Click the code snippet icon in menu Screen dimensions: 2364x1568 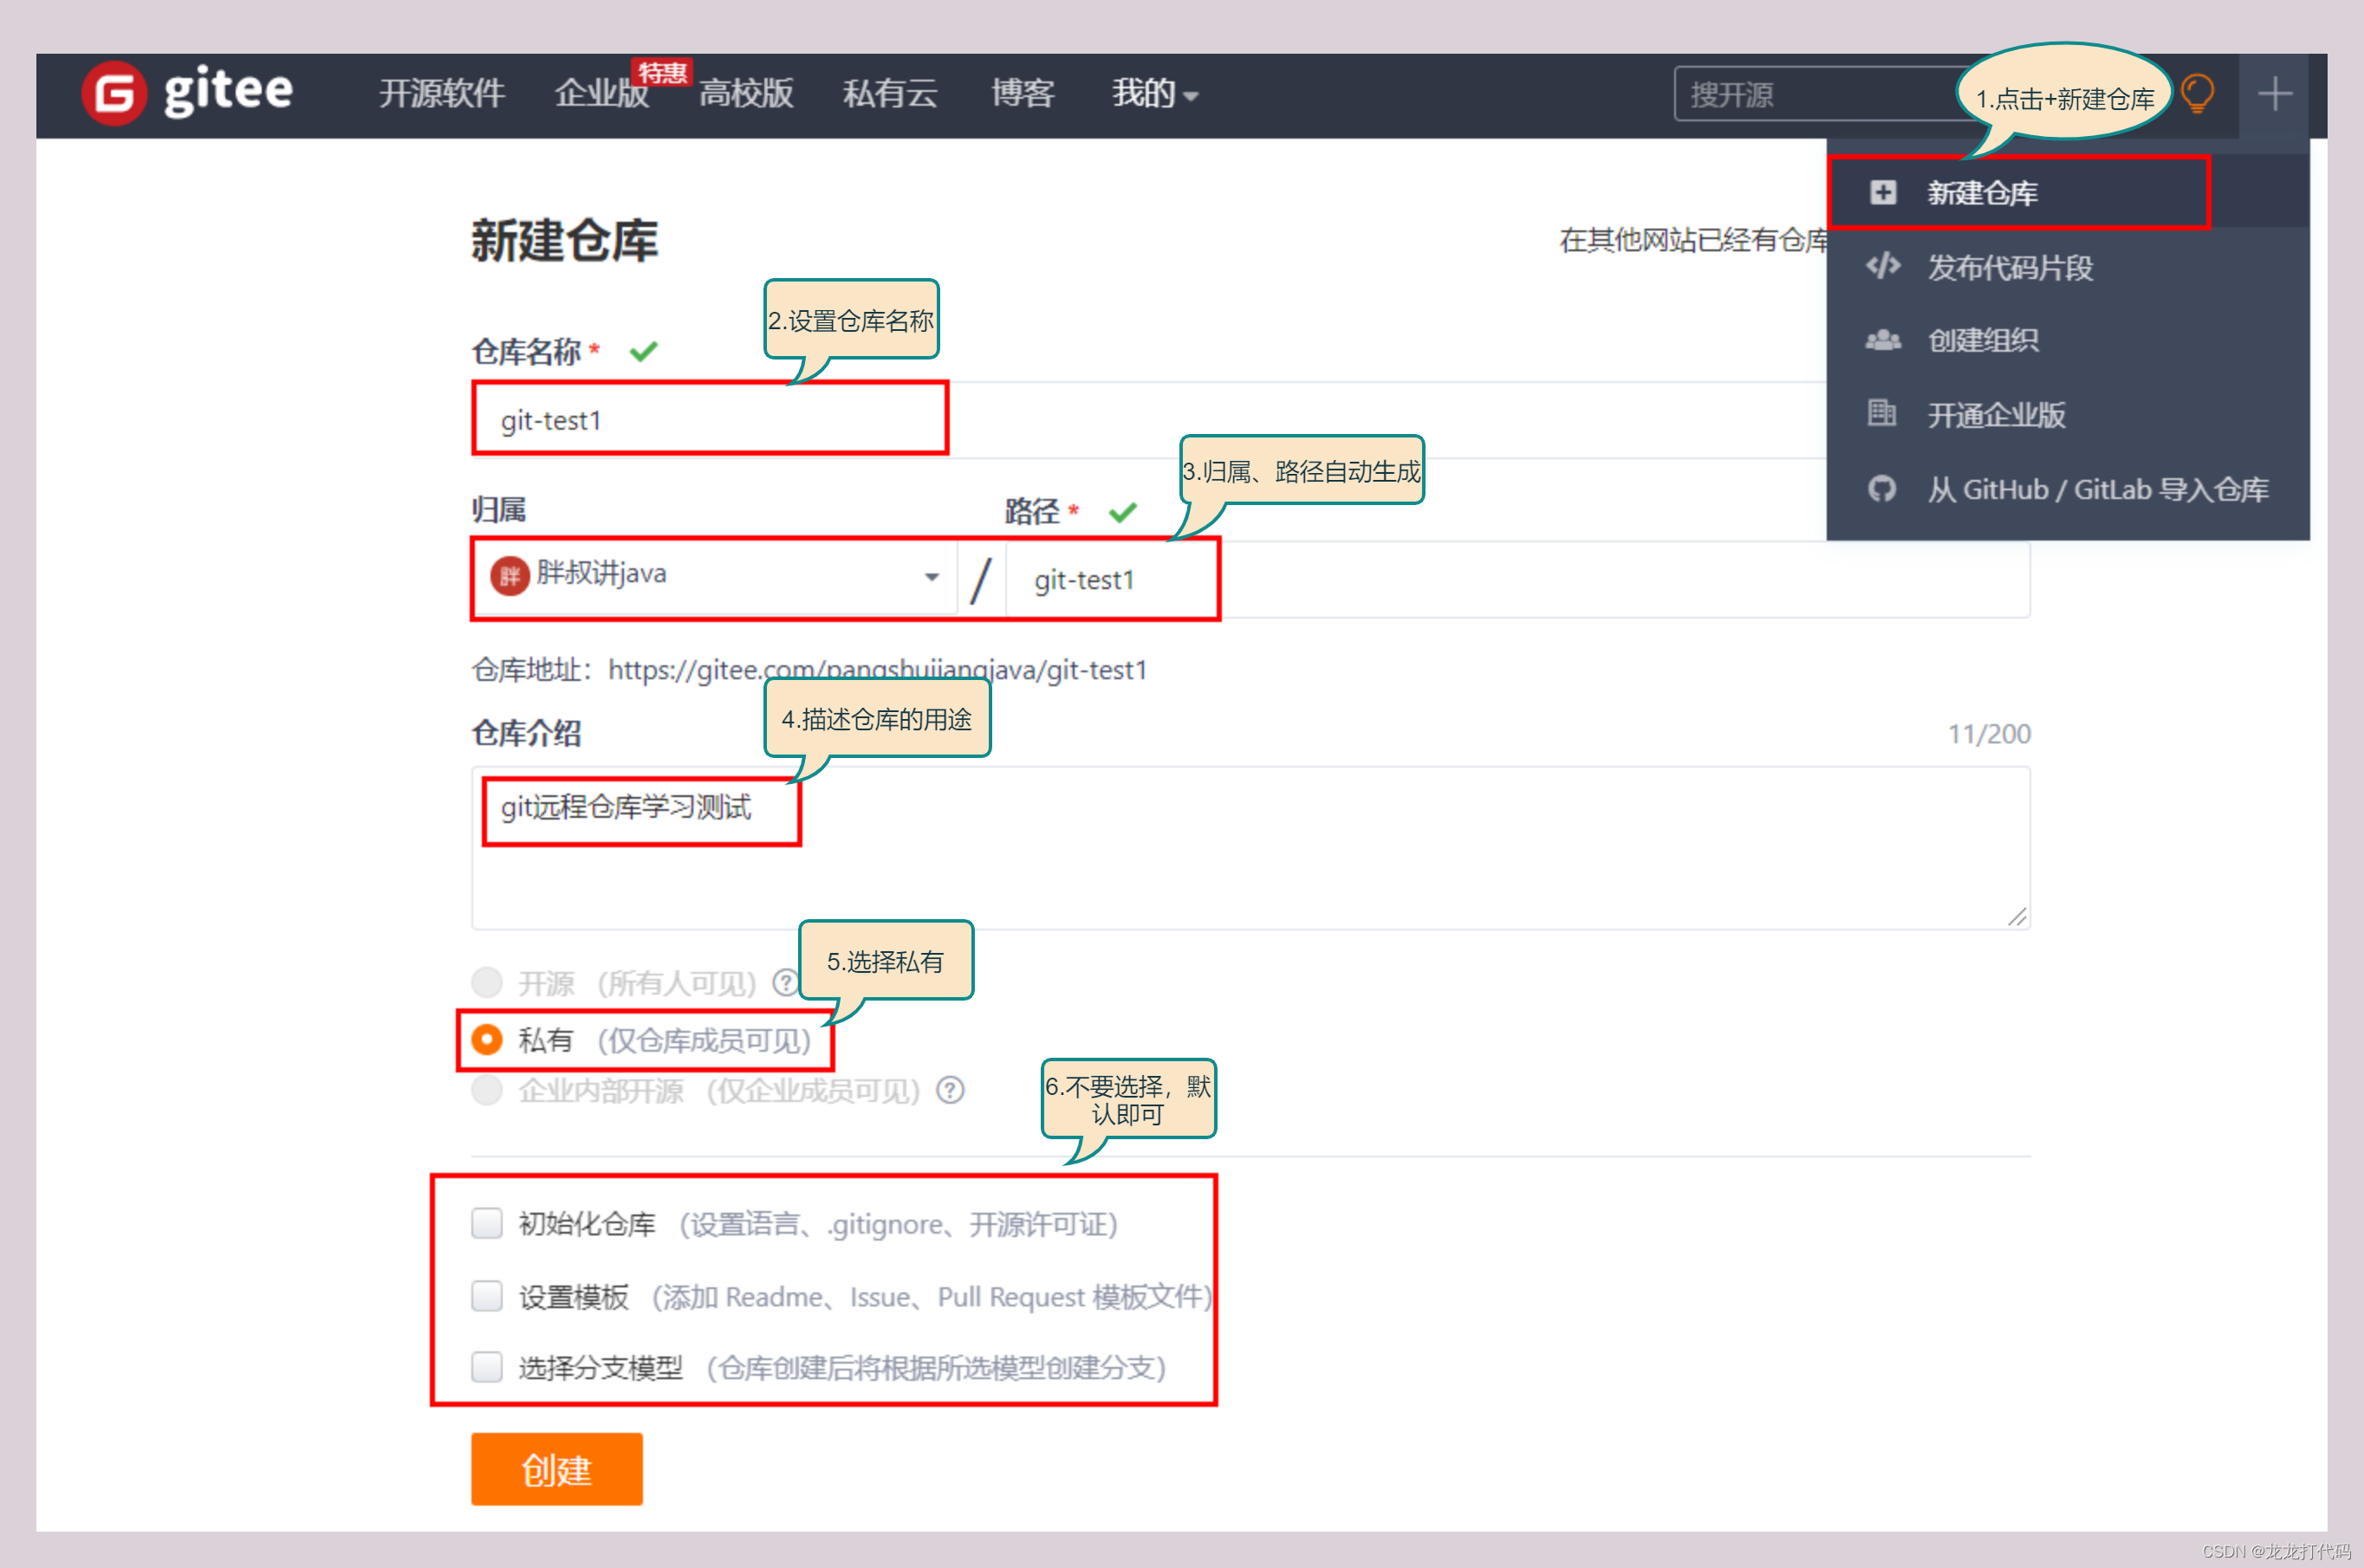pos(1882,266)
